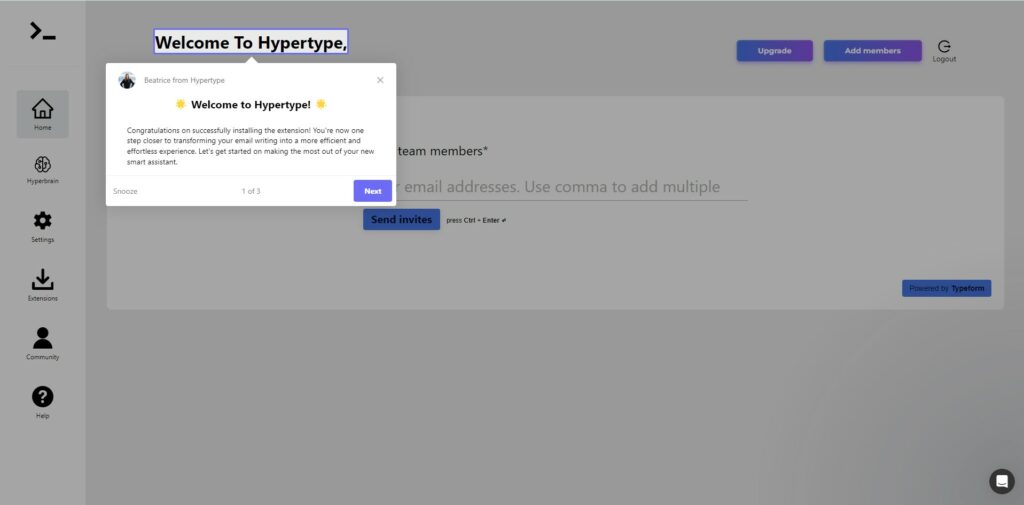Open the Community sidebar section
Viewport: 1024px width, 505px height.
point(42,344)
